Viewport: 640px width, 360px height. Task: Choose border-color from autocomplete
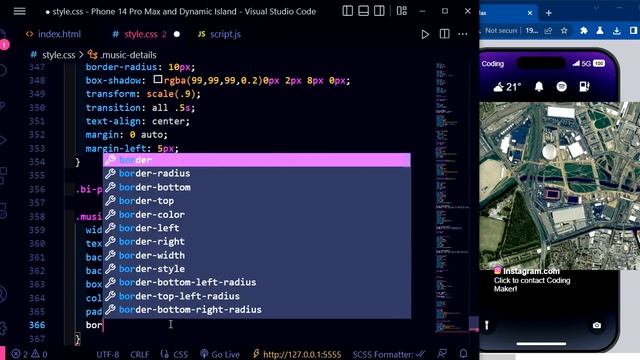tap(256, 215)
